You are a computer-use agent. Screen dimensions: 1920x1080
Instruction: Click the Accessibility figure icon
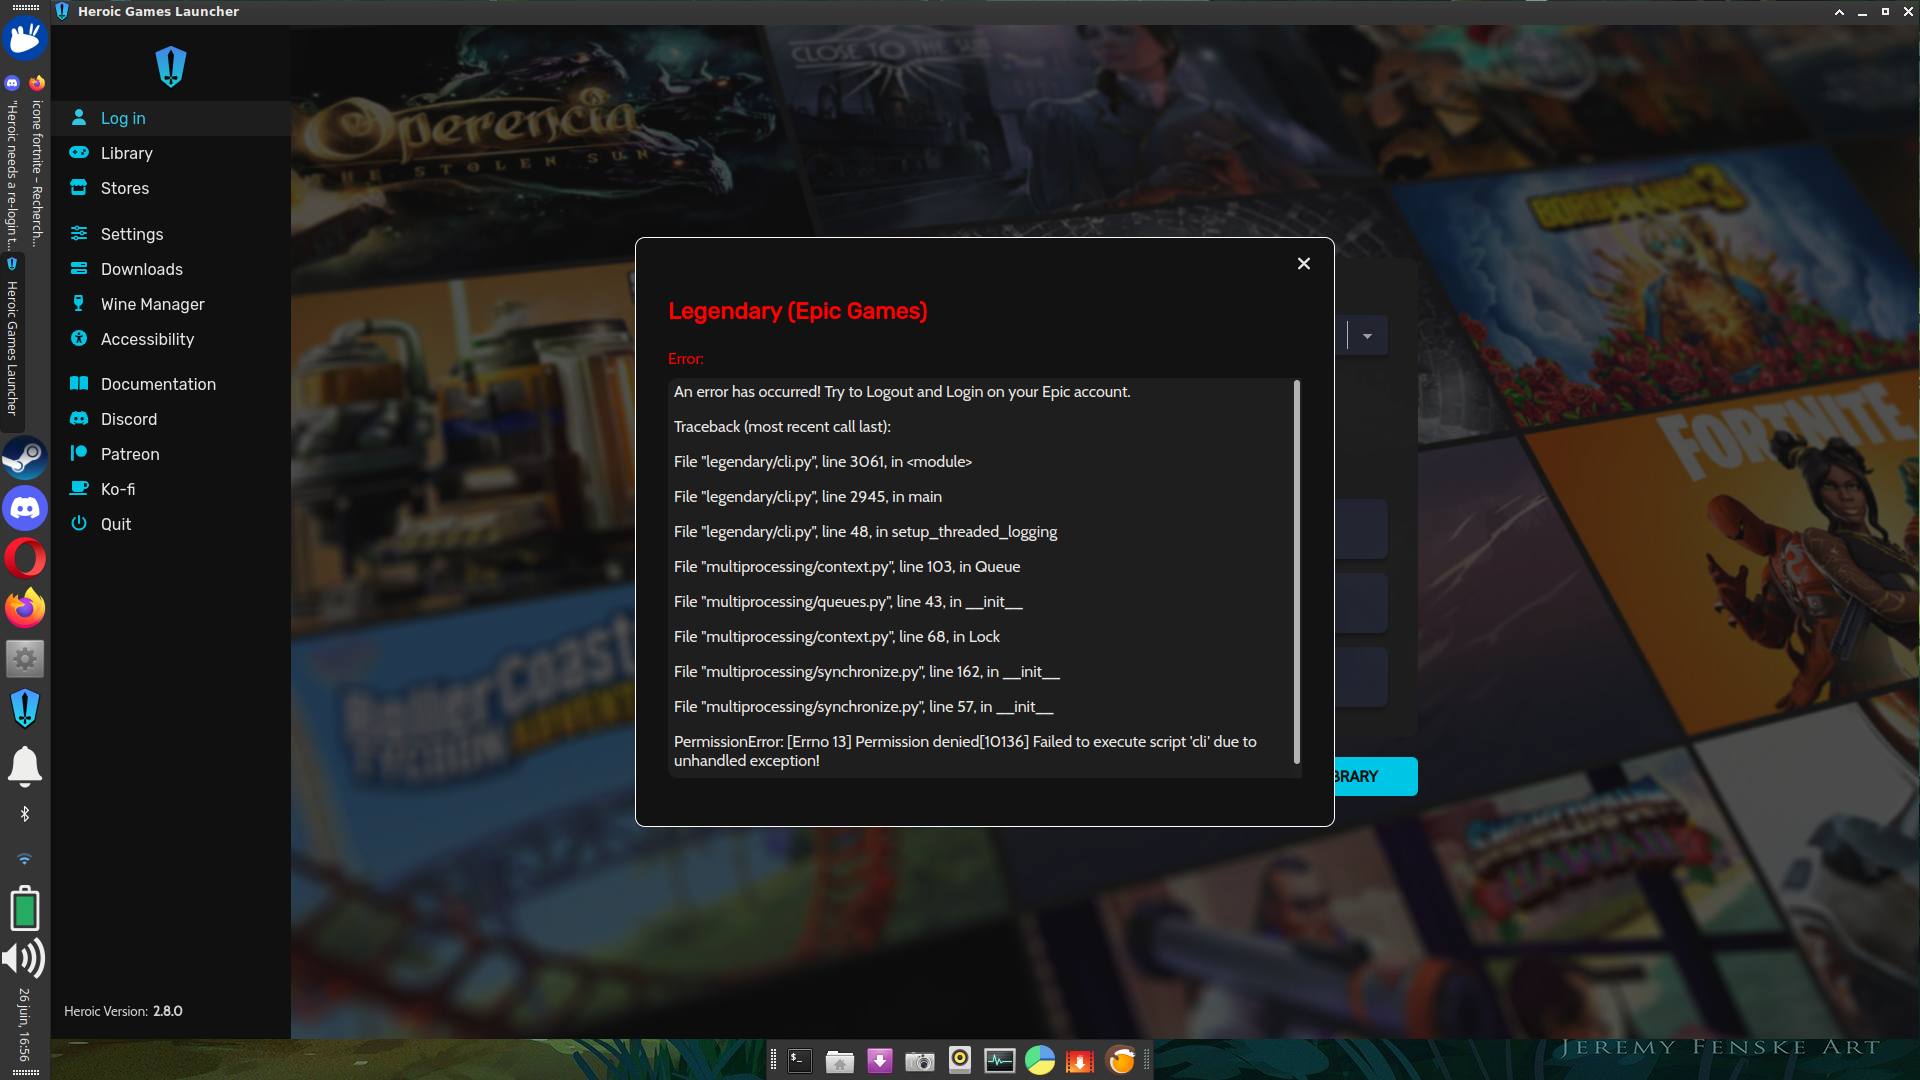pyautogui.click(x=79, y=338)
